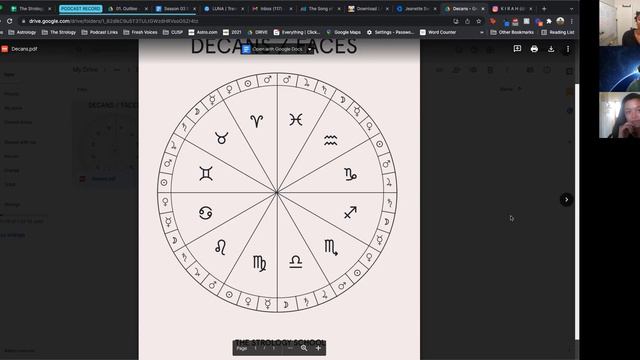640x360 pixels.
Task: Go to the next file arrow
Action: (x=566, y=200)
